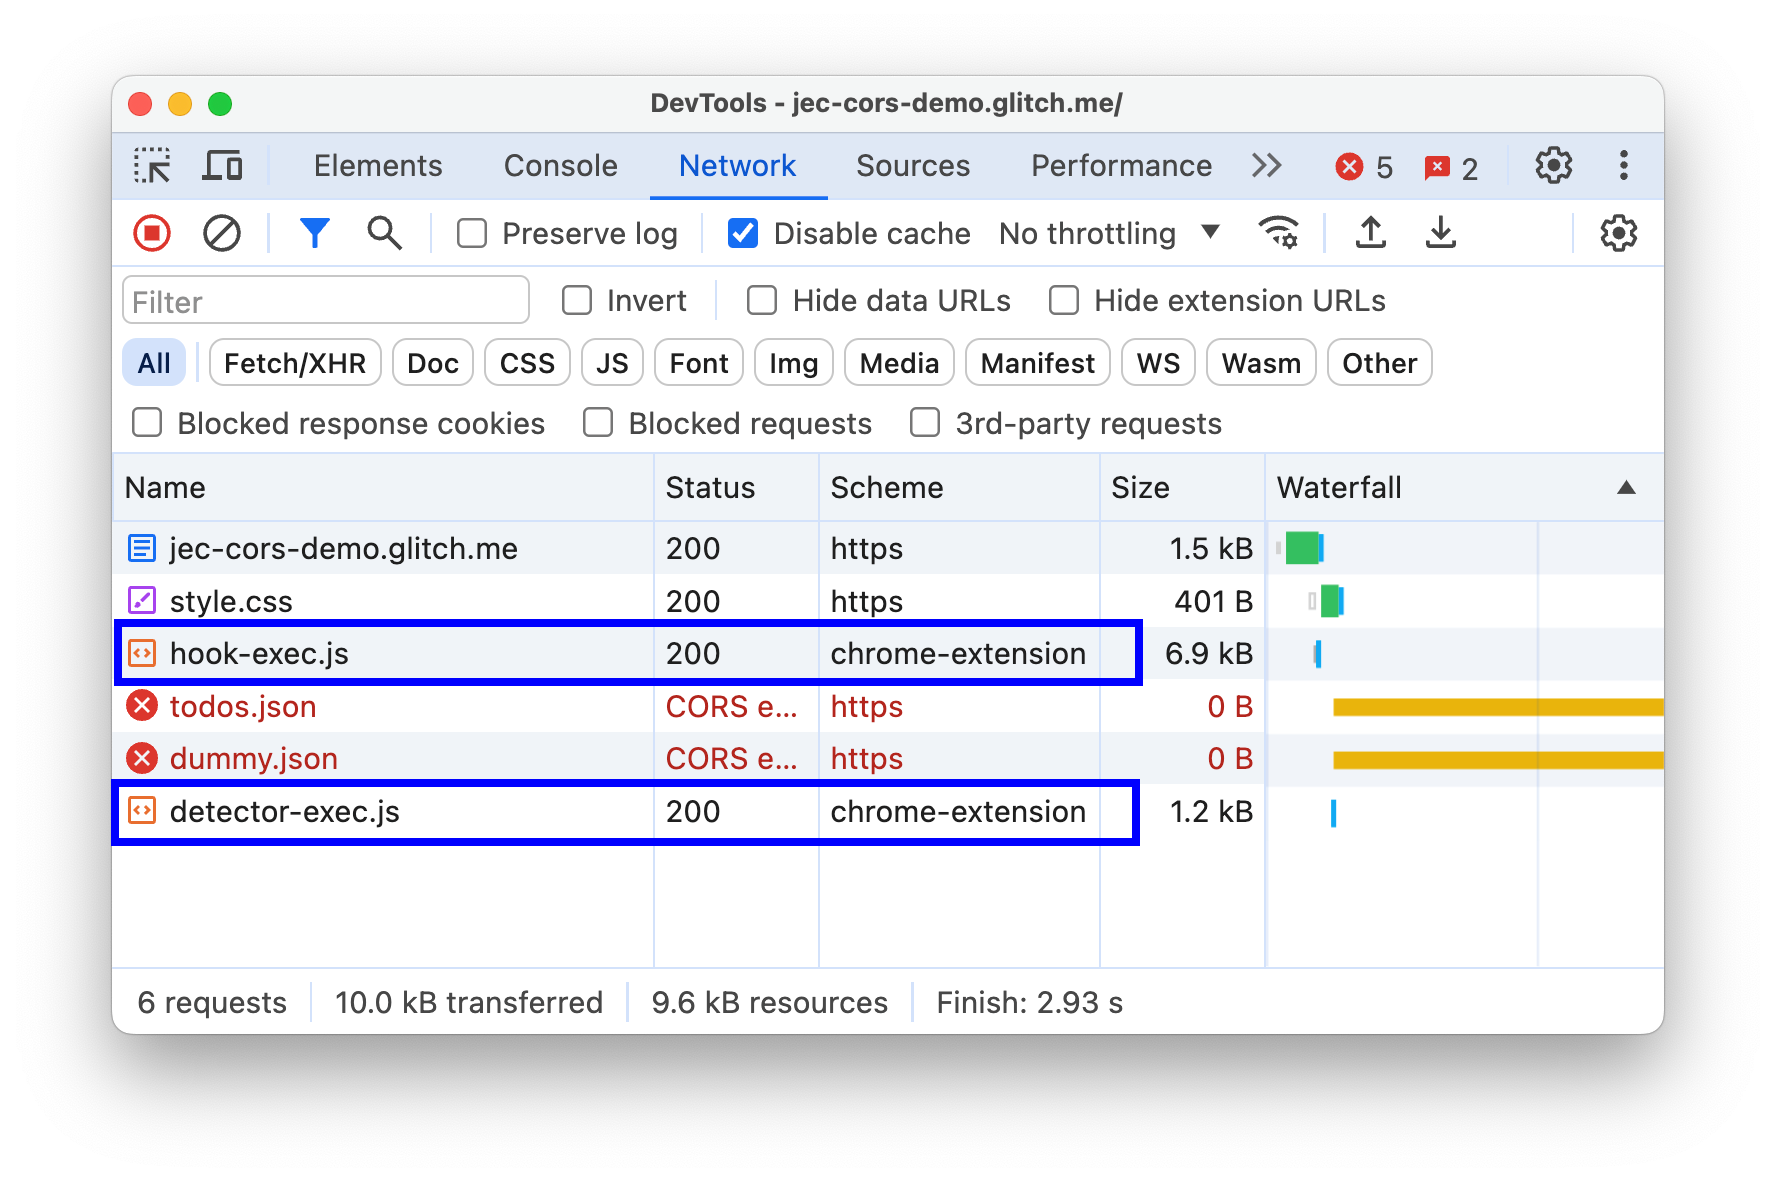The image size is (1776, 1182).
Task: Click inside the Filter input field
Action: [x=324, y=300]
